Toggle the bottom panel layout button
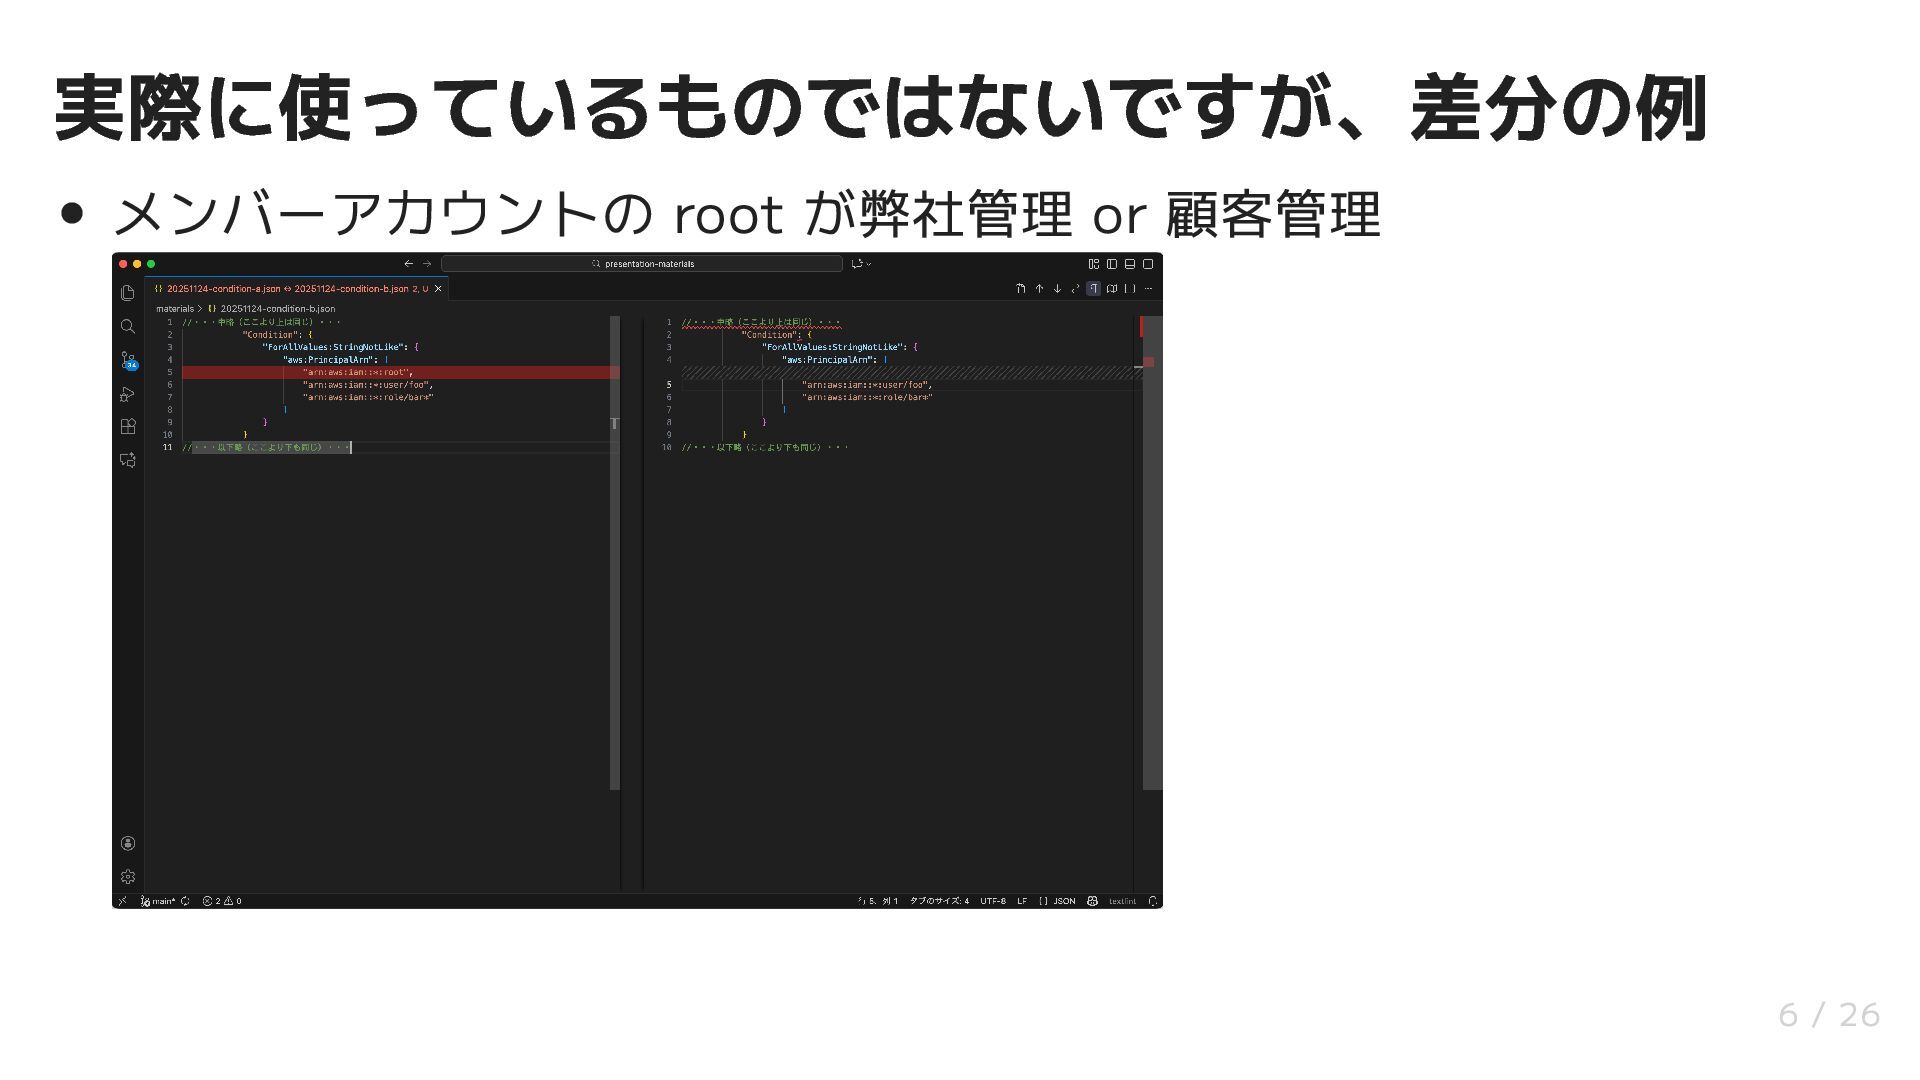 coord(1129,264)
